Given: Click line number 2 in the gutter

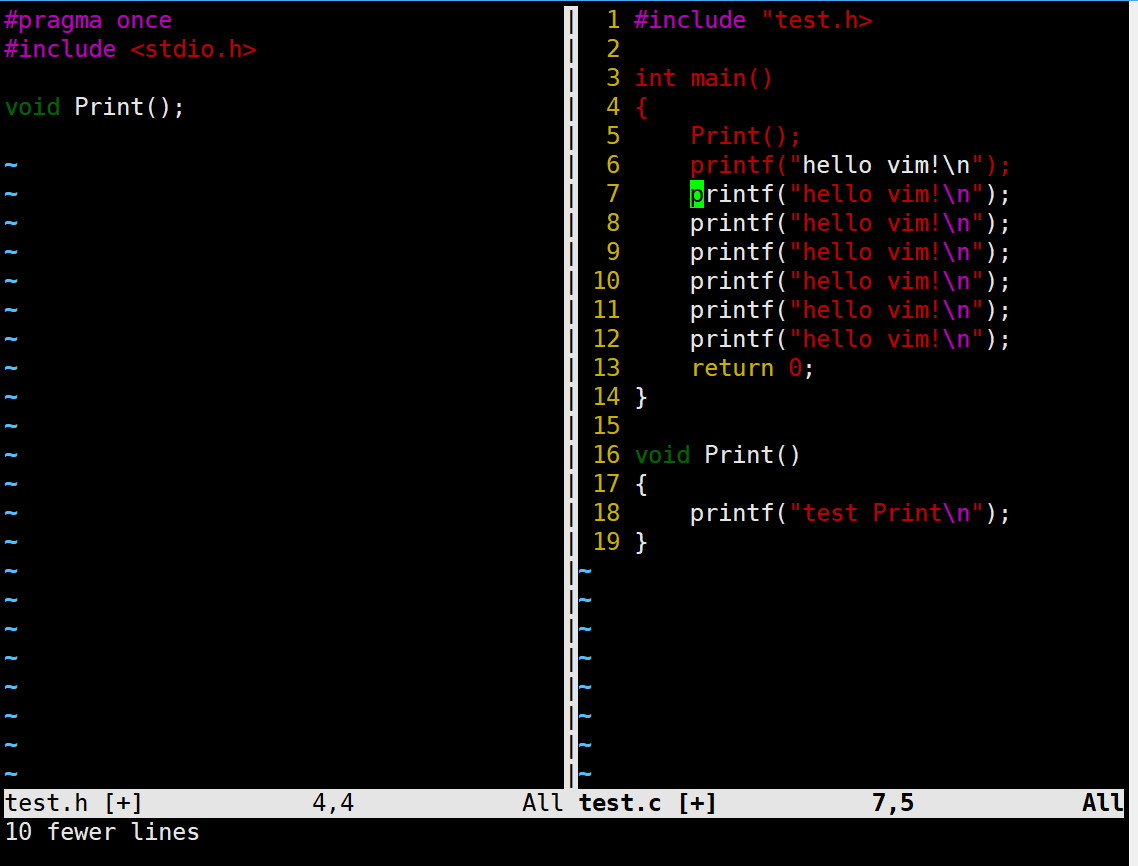Looking at the screenshot, I should (x=613, y=49).
